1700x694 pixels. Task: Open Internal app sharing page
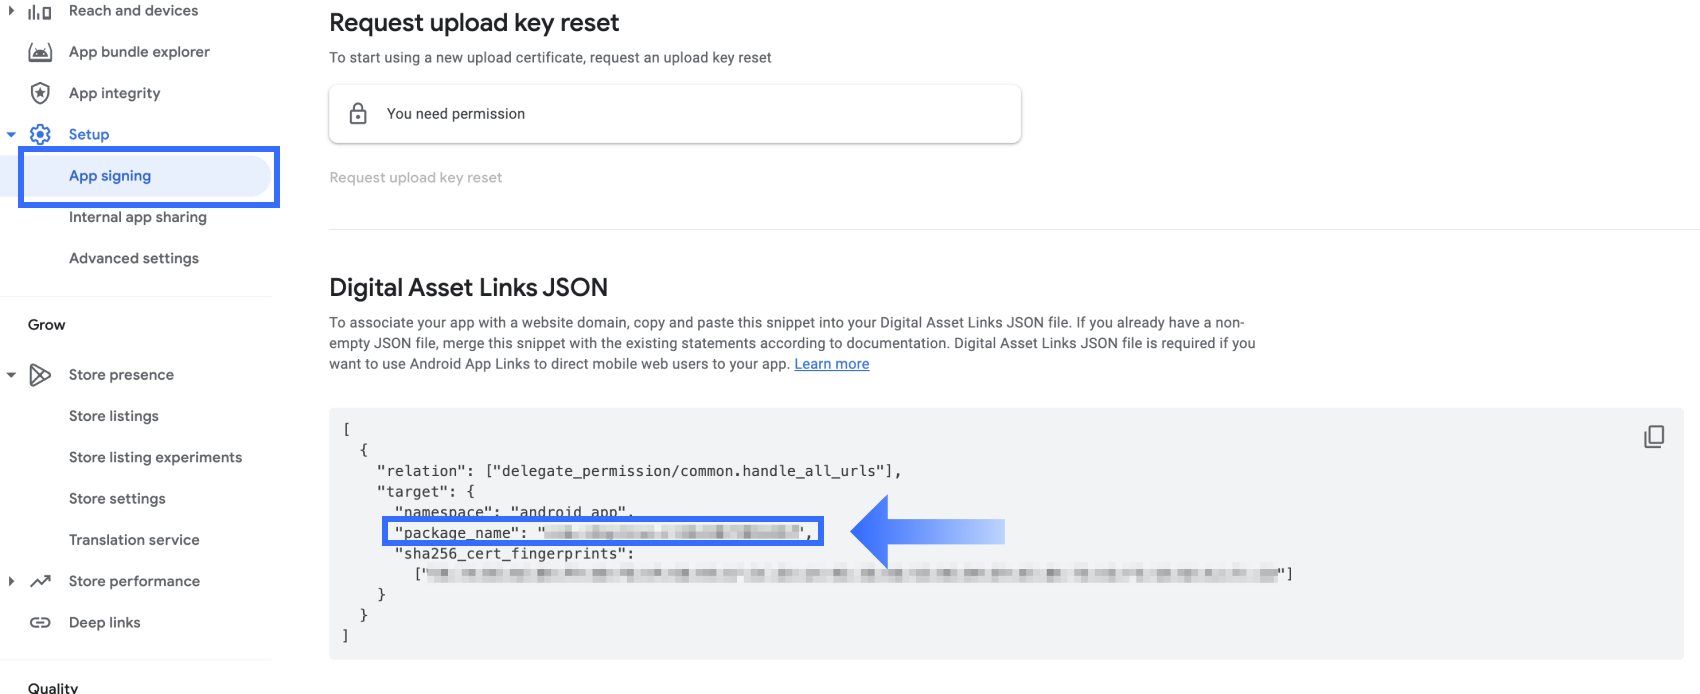[x=138, y=217]
